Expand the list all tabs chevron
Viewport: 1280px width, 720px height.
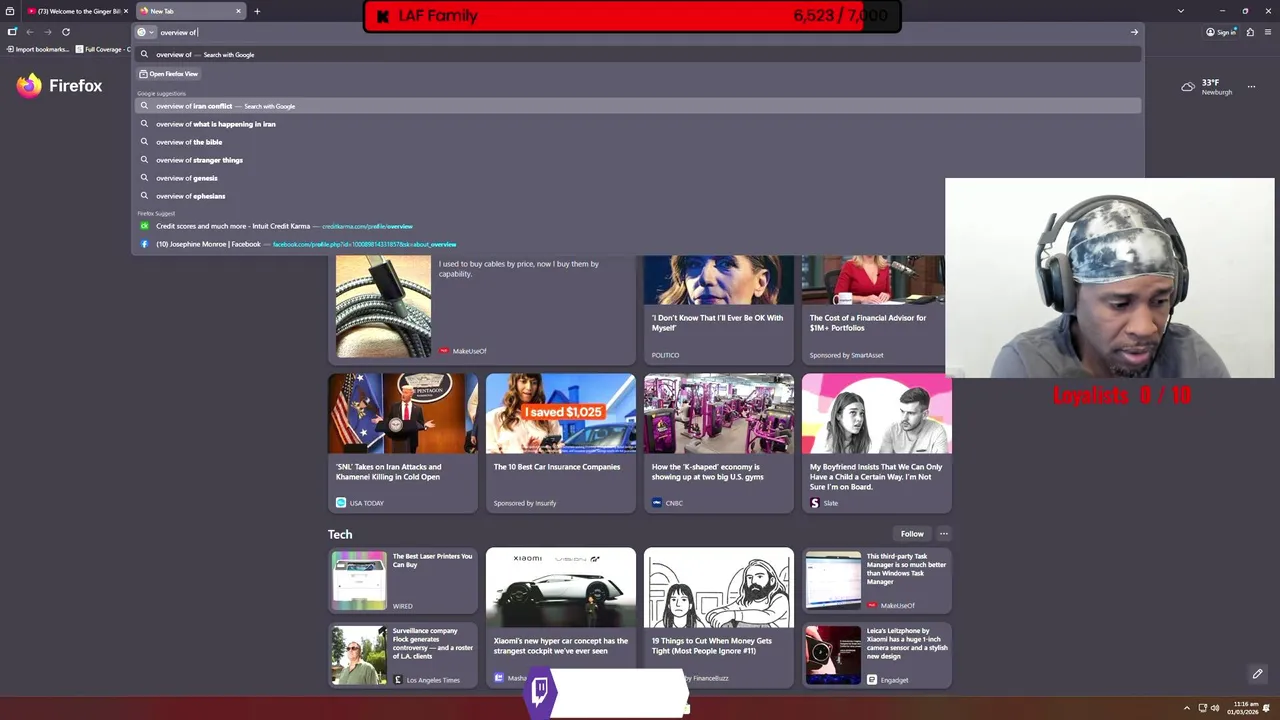pos(1181,11)
